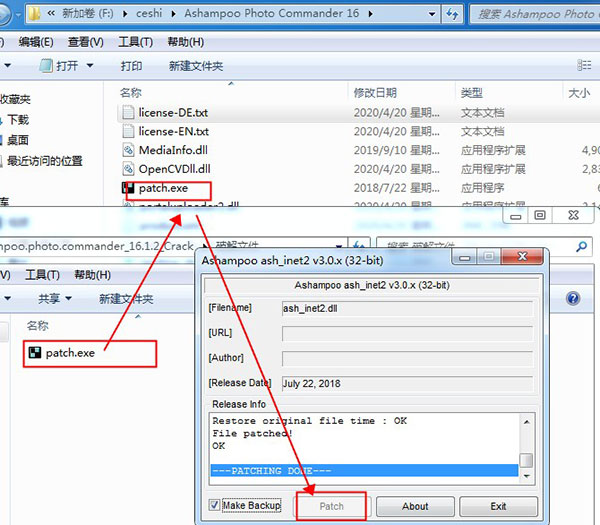Click the Patch button
The height and width of the screenshot is (525, 600).
(331, 506)
